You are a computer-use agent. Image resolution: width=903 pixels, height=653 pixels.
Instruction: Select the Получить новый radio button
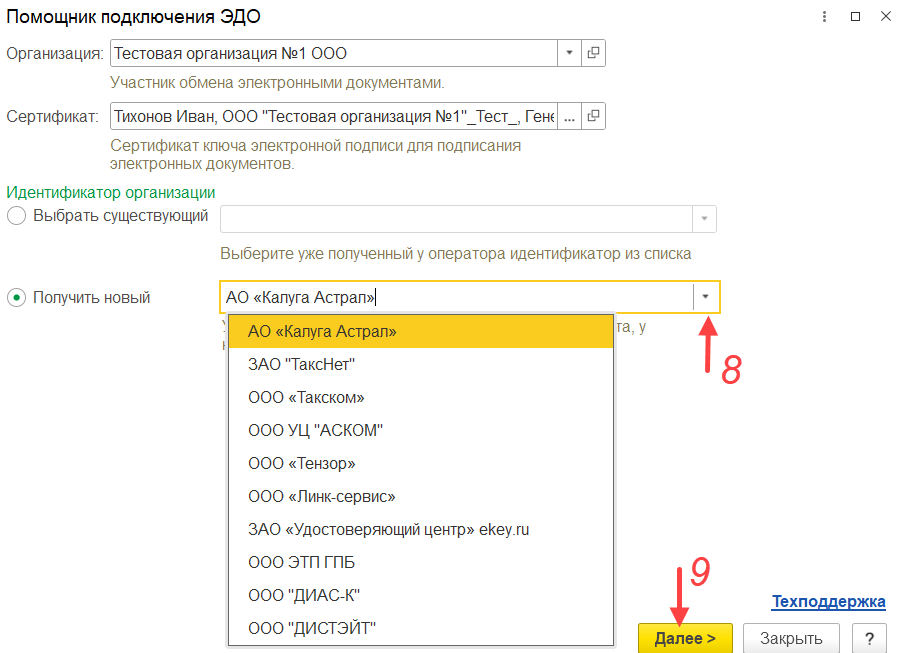[17, 298]
